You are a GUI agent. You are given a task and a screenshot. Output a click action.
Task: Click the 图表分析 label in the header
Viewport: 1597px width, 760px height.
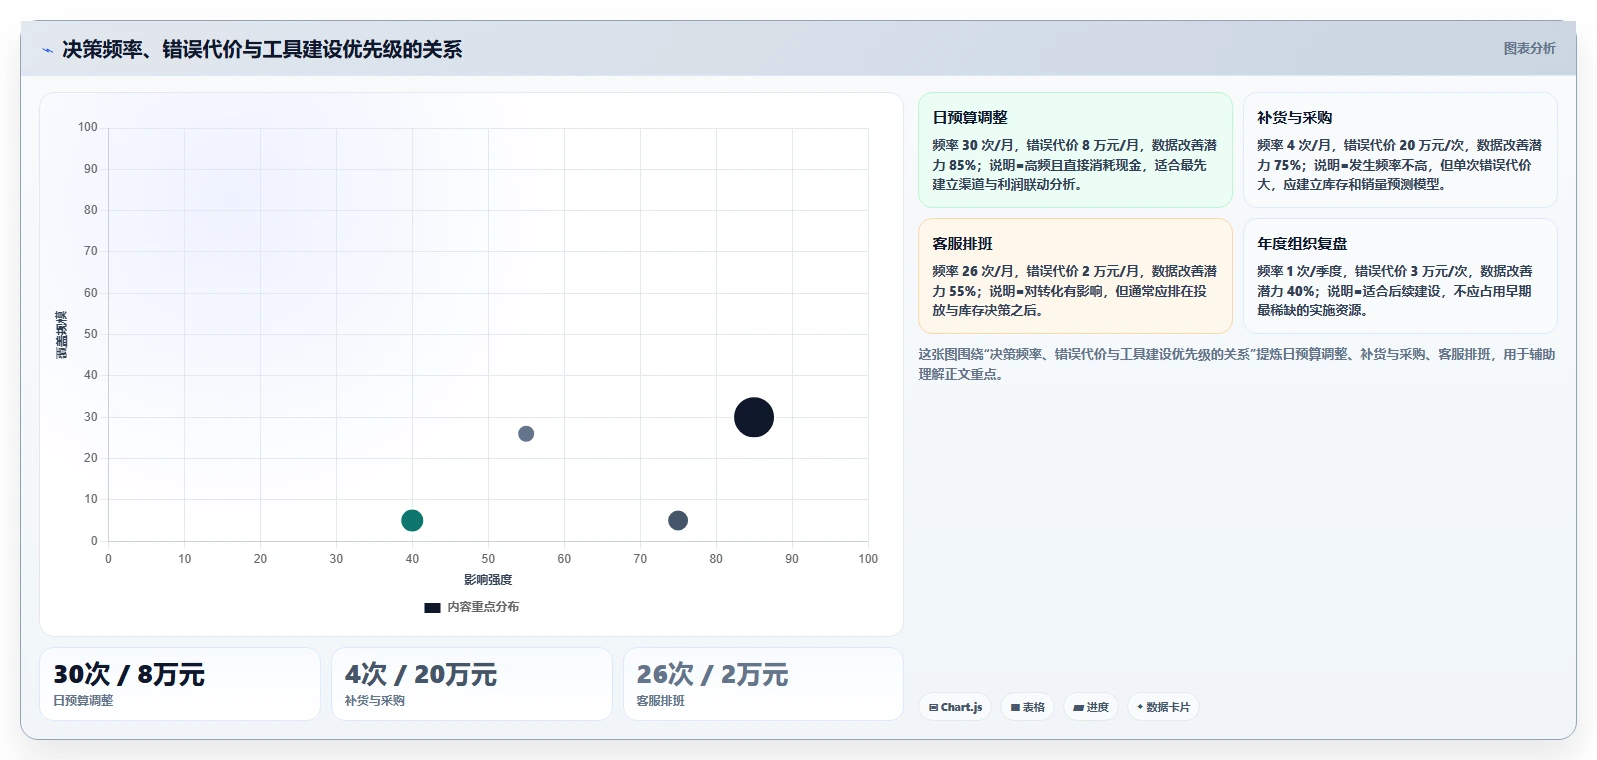point(1529,48)
